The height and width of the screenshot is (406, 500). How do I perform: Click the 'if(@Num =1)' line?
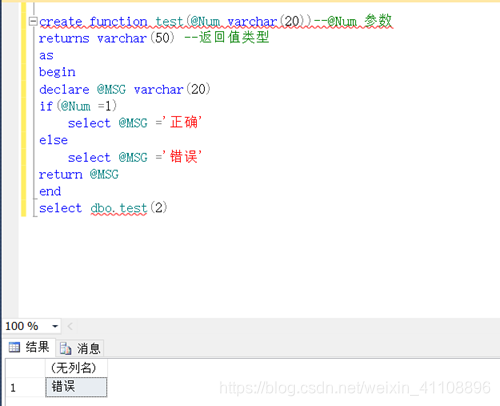click(x=78, y=106)
